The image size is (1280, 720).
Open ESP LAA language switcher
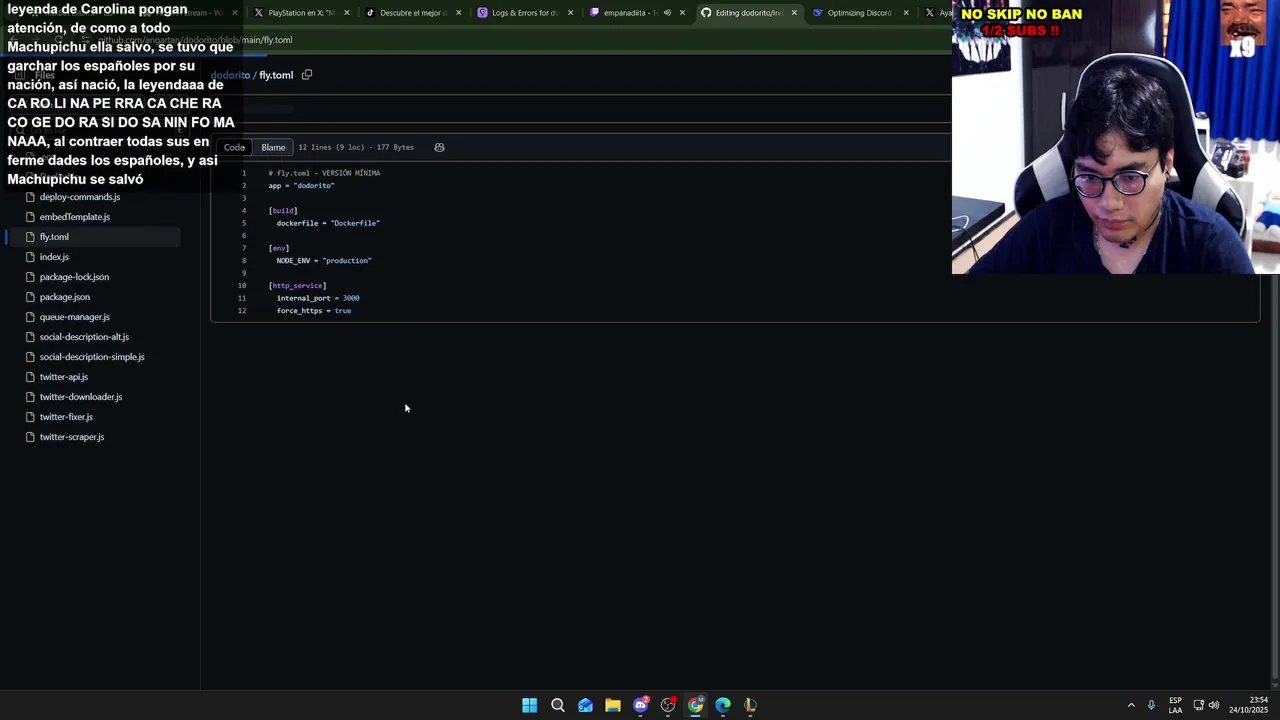(1175, 705)
